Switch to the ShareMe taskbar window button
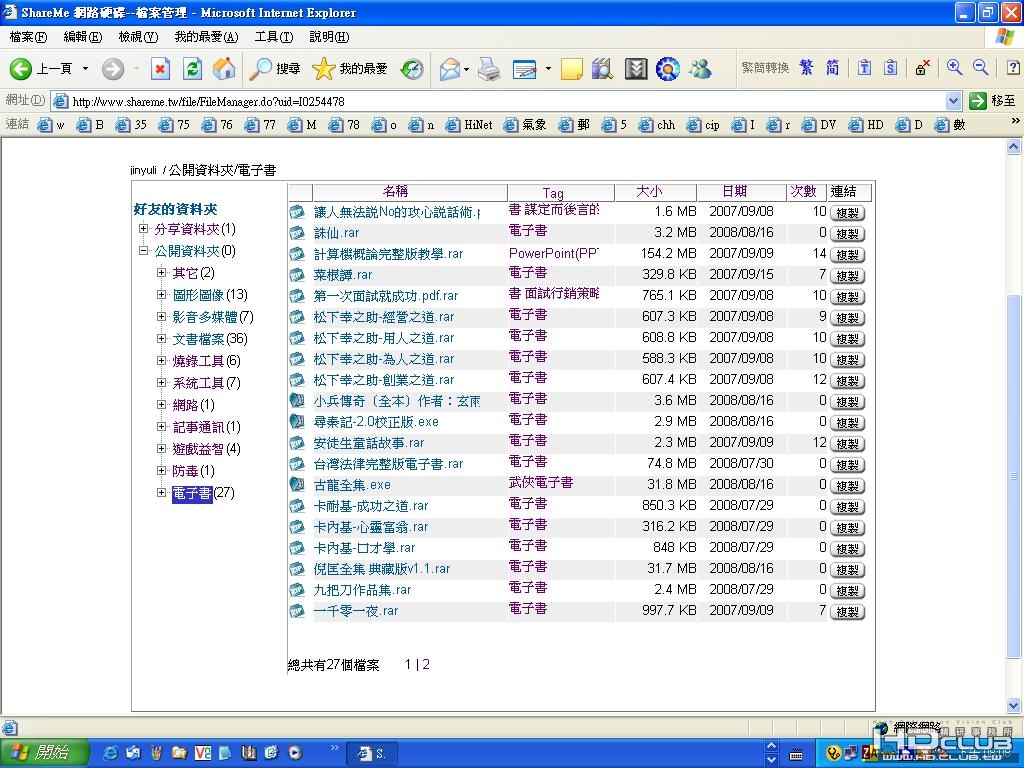Image resolution: width=1024 pixels, height=768 pixels. tap(372, 754)
